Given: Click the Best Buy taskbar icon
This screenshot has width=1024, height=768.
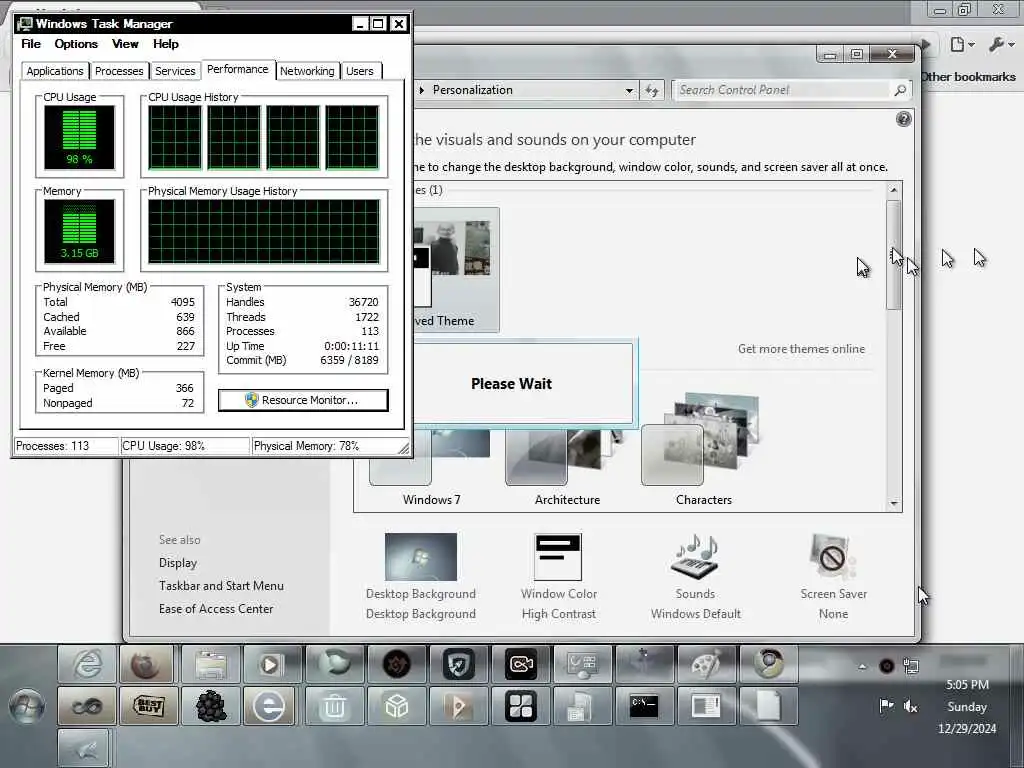Looking at the screenshot, I should pyautogui.click(x=148, y=706).
